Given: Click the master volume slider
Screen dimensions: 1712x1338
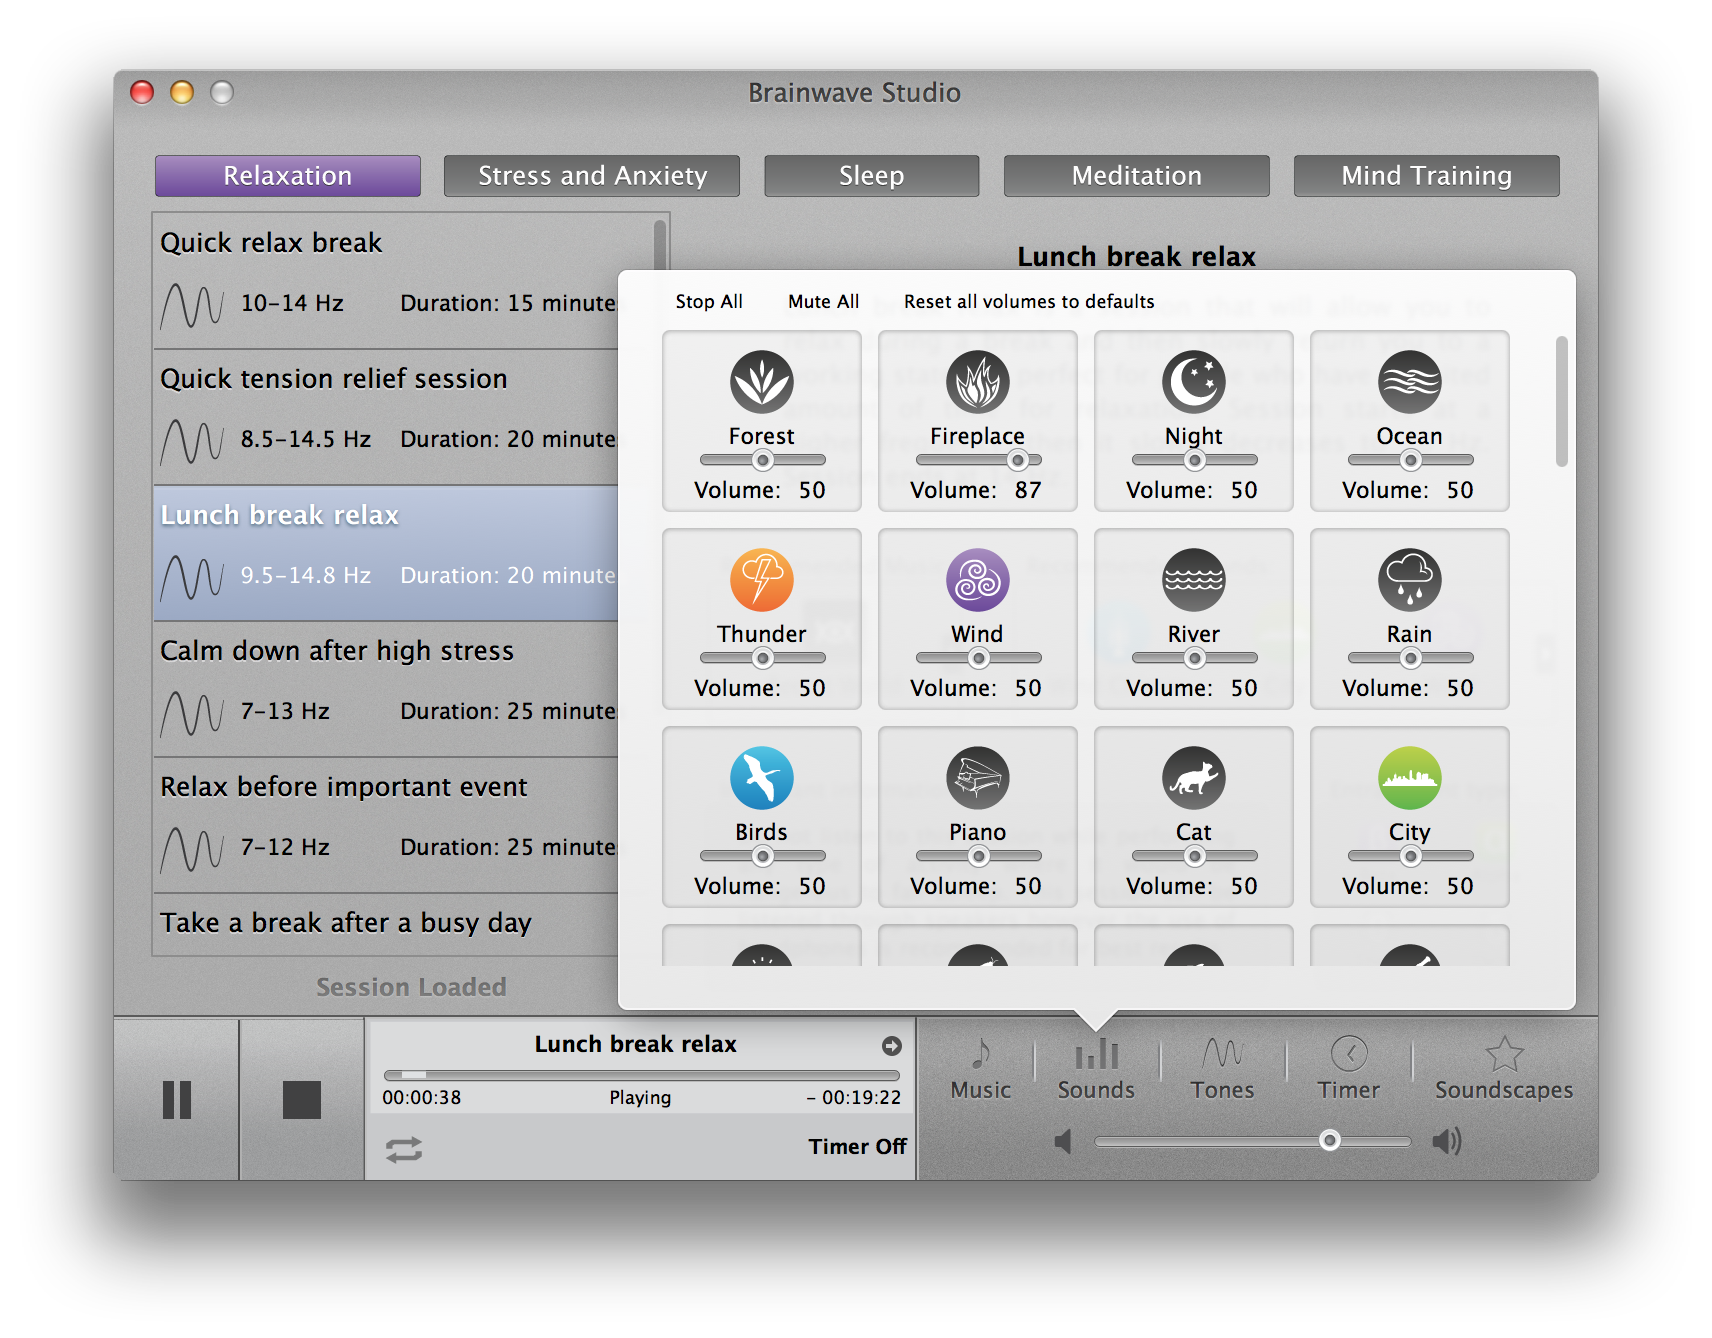Looking at the screenshot, I should click(1252, 1141).
